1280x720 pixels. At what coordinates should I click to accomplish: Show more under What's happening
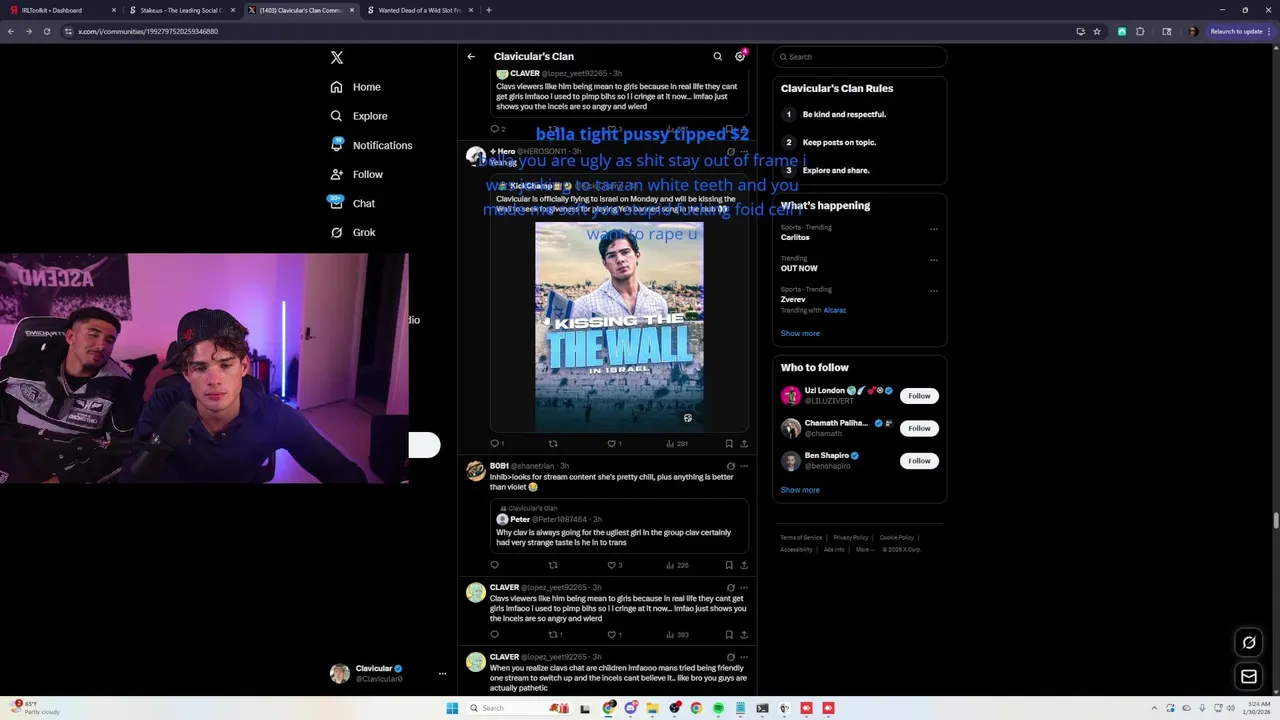coord(800,333)
